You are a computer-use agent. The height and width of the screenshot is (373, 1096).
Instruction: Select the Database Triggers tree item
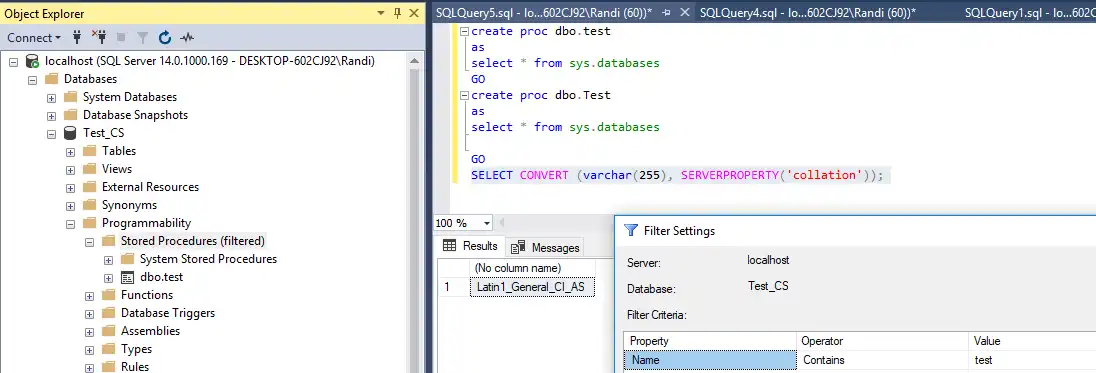tap(168, 313)
